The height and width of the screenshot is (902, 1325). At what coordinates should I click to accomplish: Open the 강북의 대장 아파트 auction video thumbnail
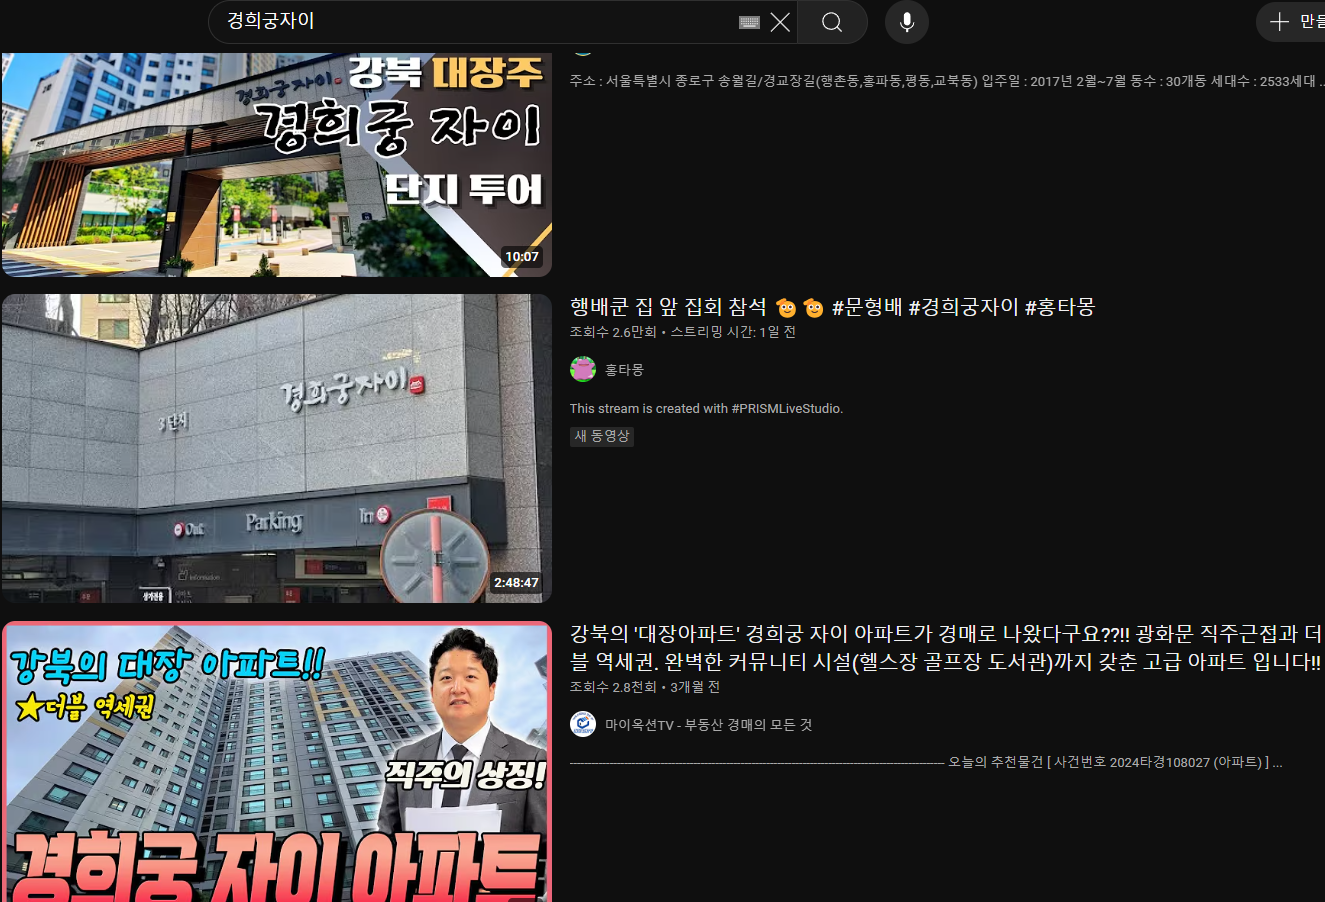point(277,762)
